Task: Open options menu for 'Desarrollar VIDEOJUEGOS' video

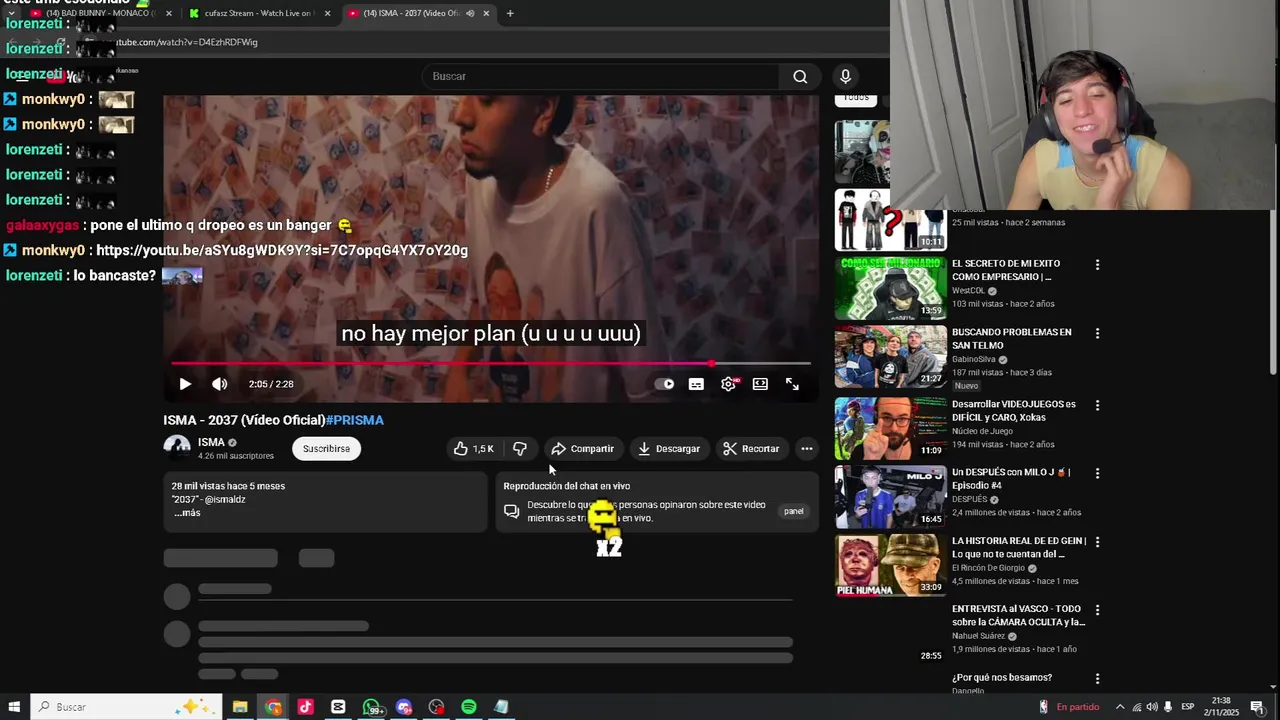Action: tap(1097, 405)
